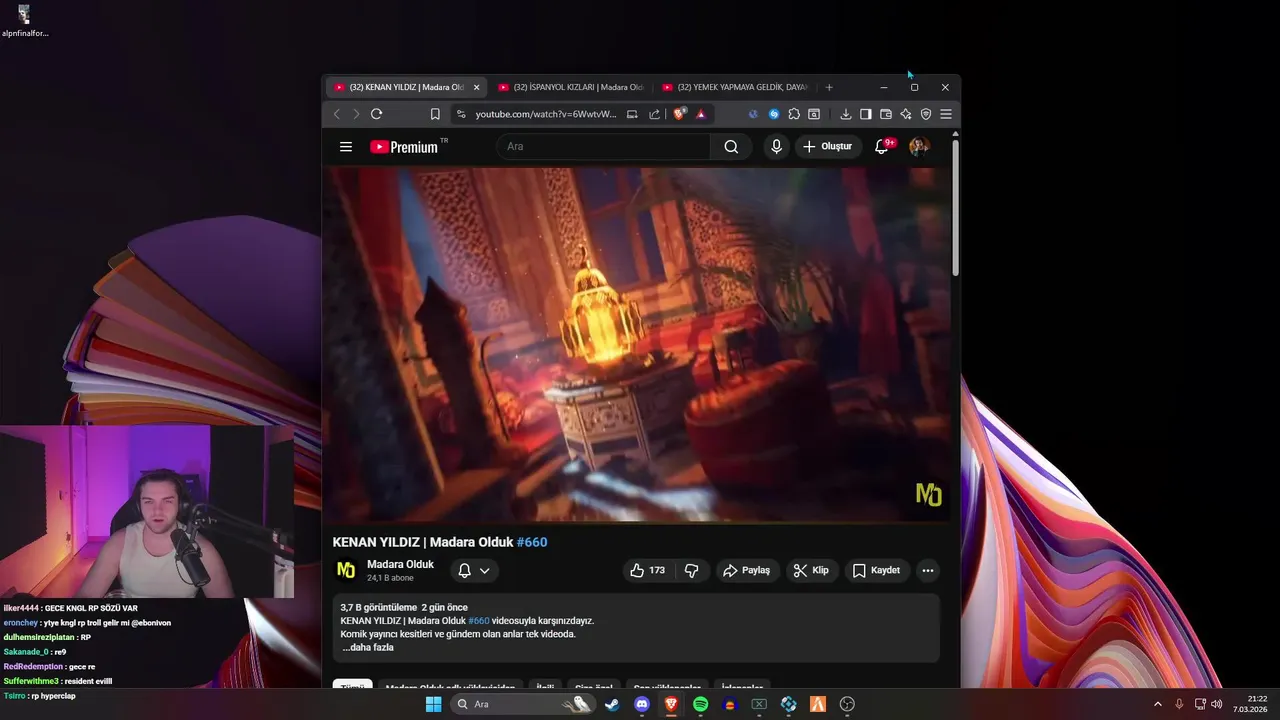Click the 'Kaydet' save button
This screenshot has height=720, width=1280.
tap(876, 570)
